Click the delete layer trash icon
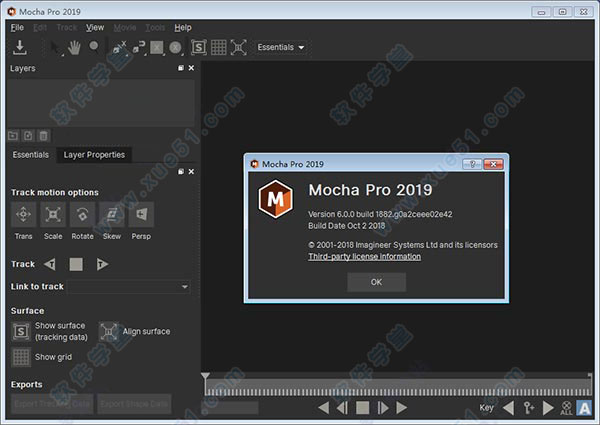Image resolution: width=600 pixels, height=425 pixels. (x=44, y=135)
